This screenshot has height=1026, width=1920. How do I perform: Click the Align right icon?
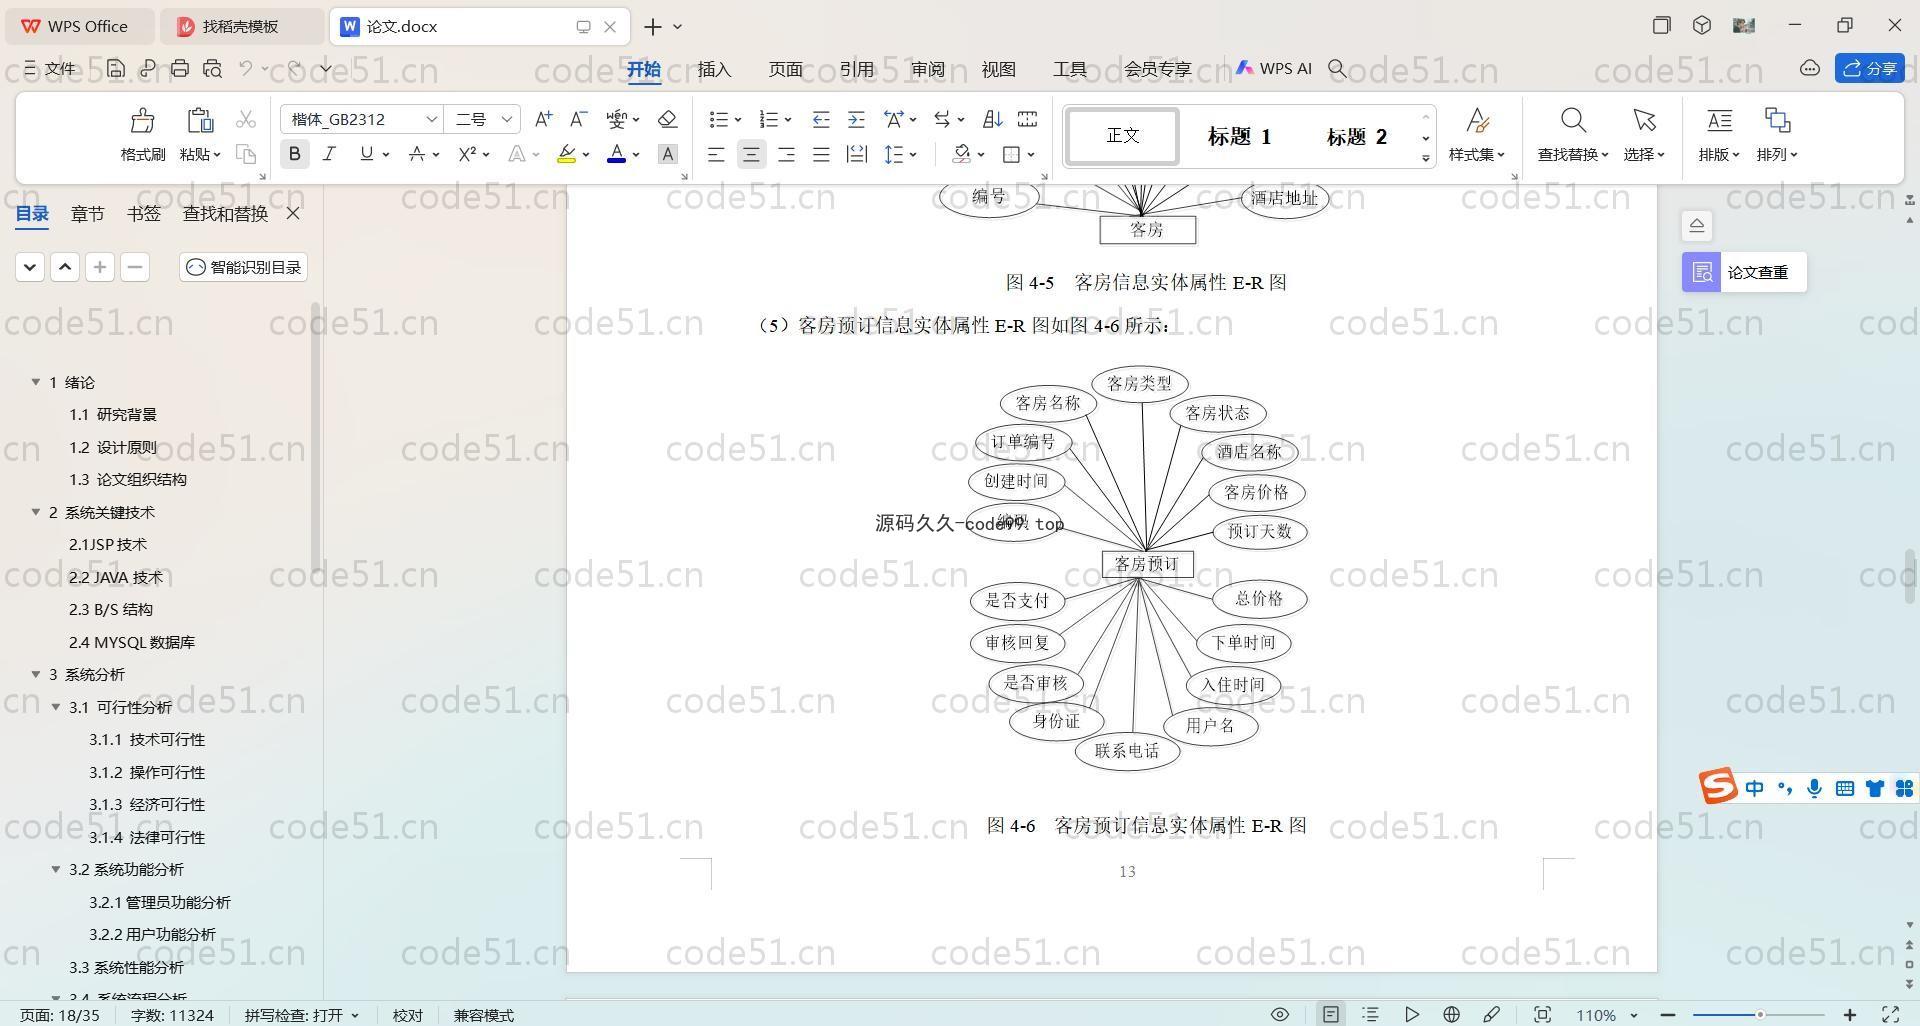(786, 154)
